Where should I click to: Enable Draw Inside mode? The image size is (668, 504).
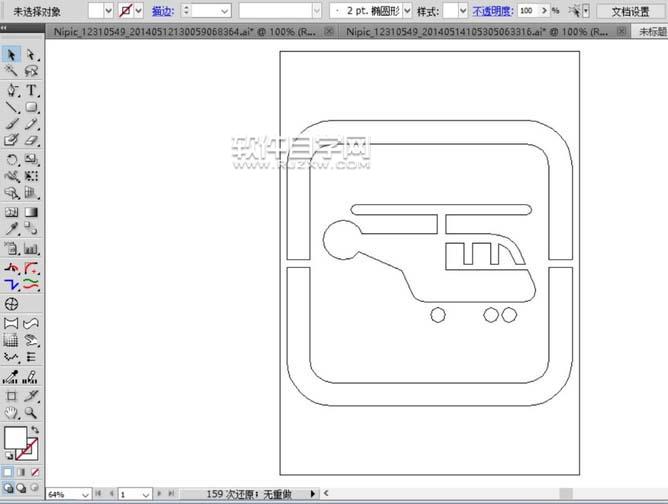click(35, 487)
